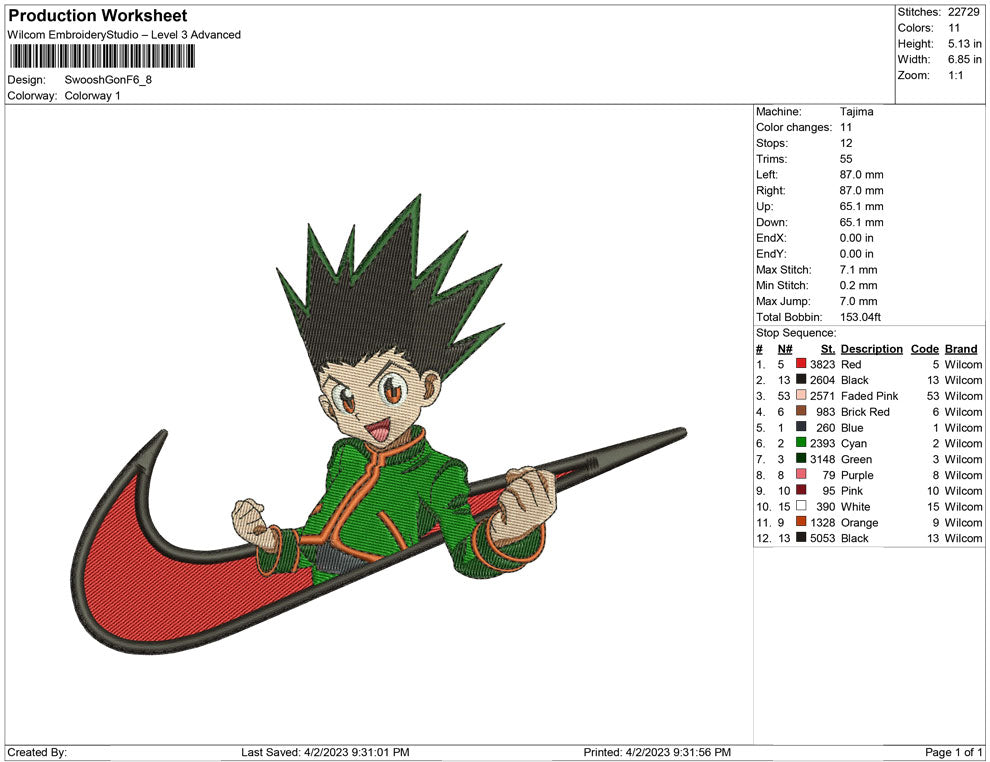Click the Trims value 55
Image resolution: width=990 pixels, height=762 pixels.
(846, 158)
